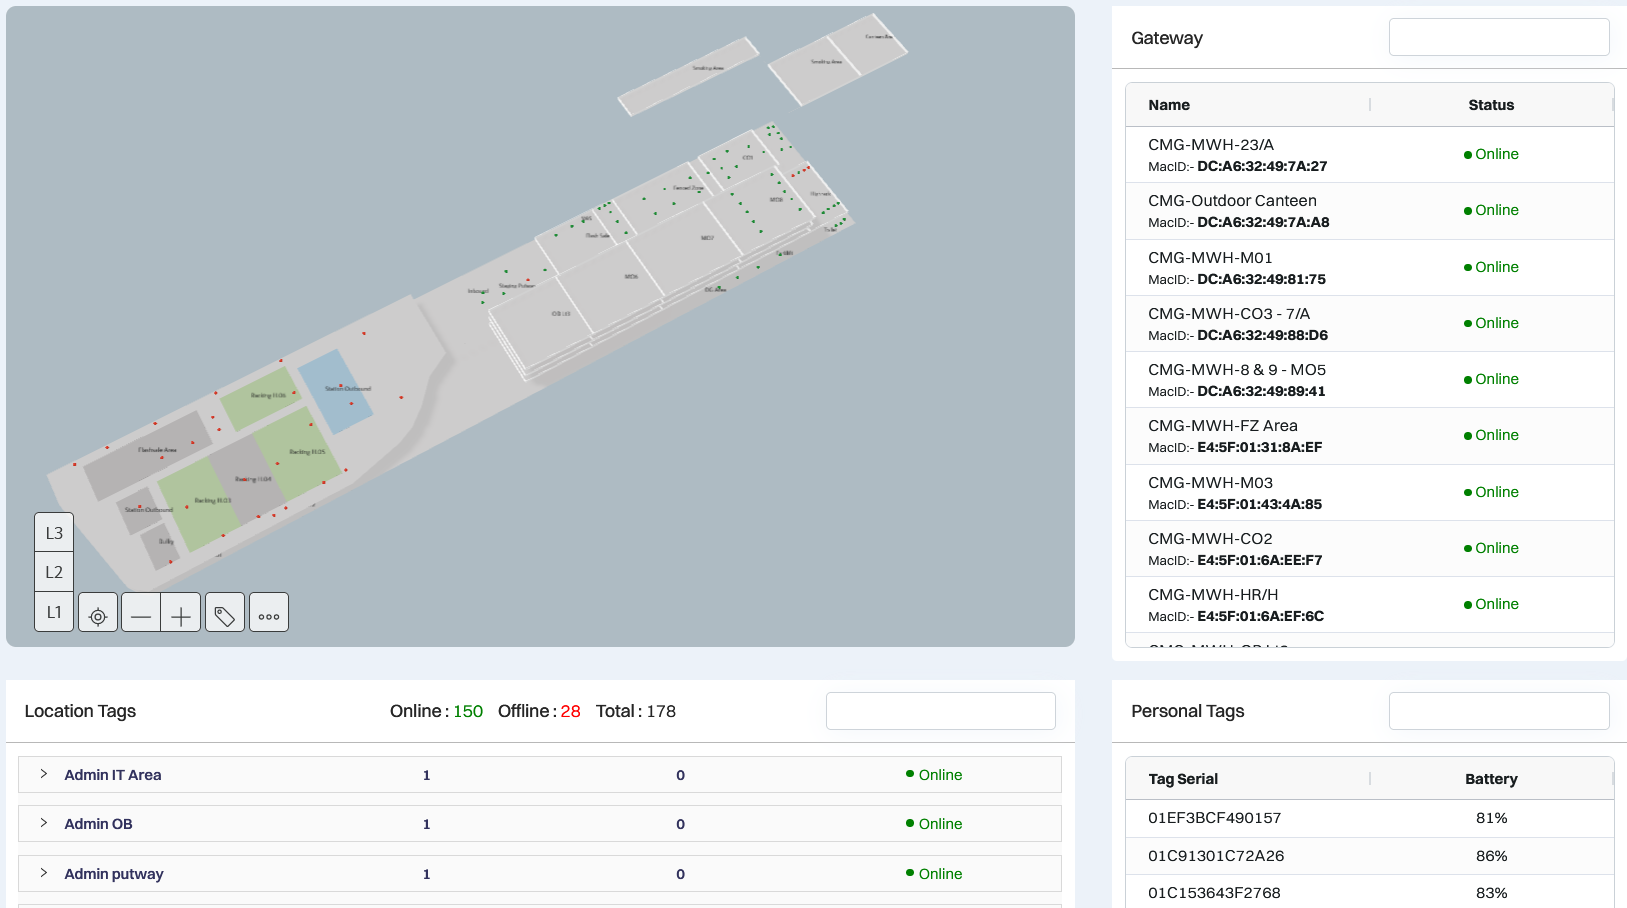This screenshot has height=908, width=1627.
Task: Switch map to floor L2
Action: 54,572
